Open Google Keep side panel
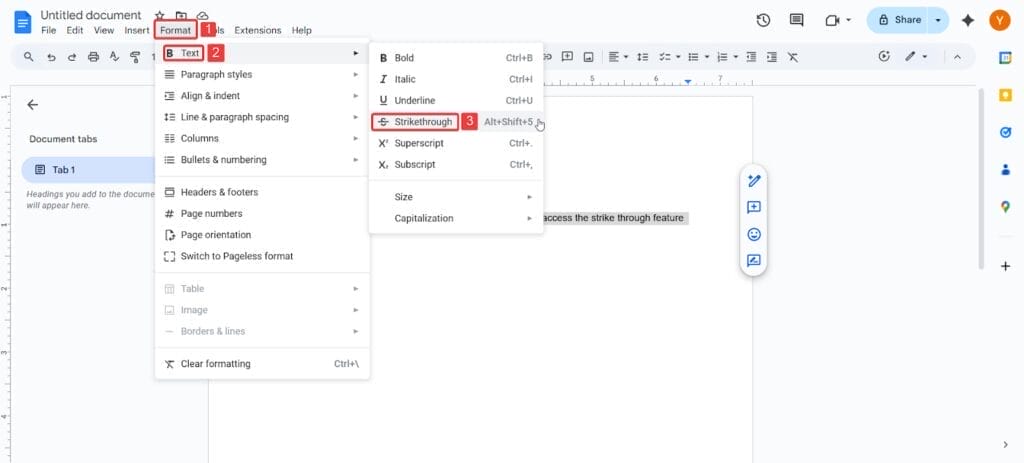This screenshot has height=463, width=1024. pos(1006,95)
